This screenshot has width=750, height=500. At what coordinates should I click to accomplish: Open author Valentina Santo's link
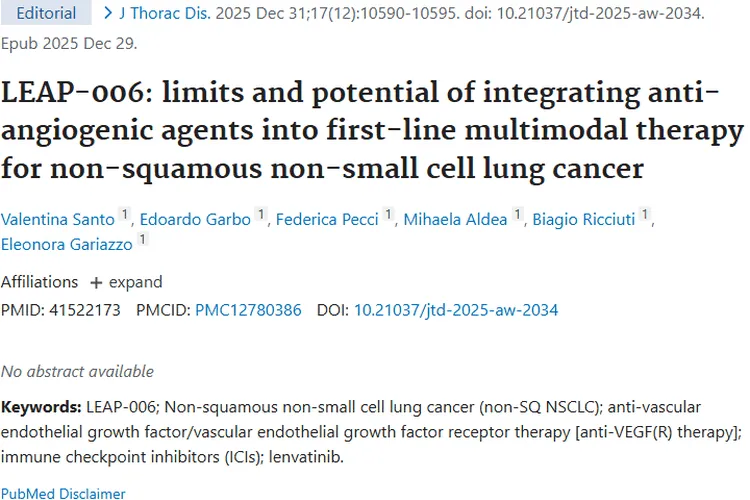pos(57,219)
